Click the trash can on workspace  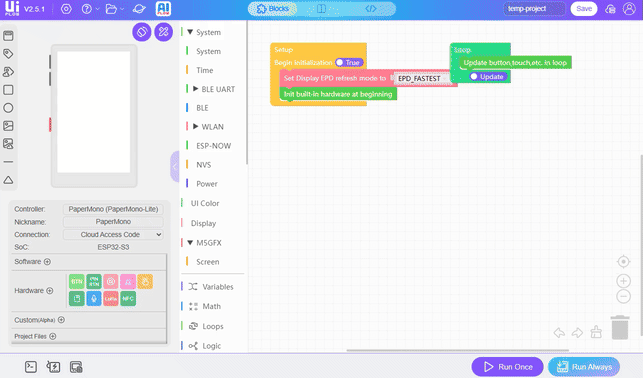[620, 327]
